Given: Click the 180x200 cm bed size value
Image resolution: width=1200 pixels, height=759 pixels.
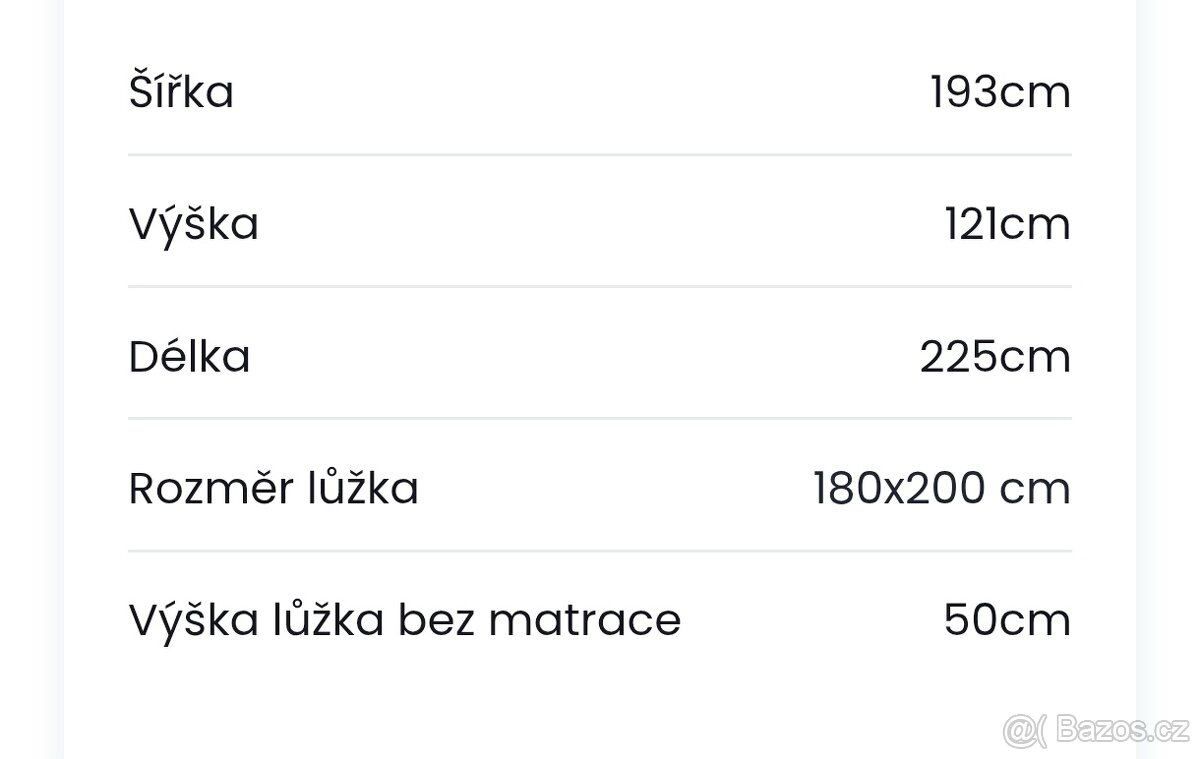Looking at the screenshot, I should (942, 489).
